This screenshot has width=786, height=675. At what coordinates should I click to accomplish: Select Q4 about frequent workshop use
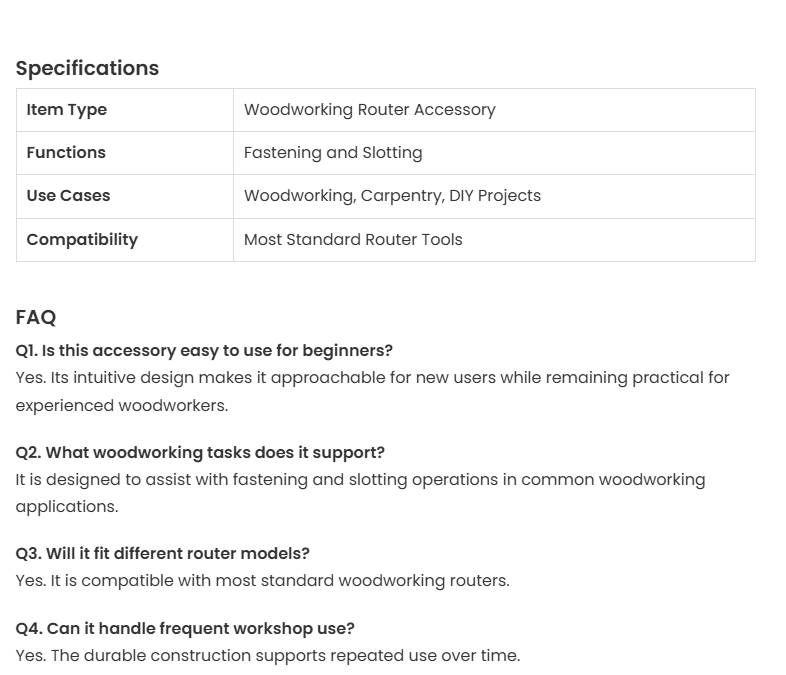tap(185, 629)
